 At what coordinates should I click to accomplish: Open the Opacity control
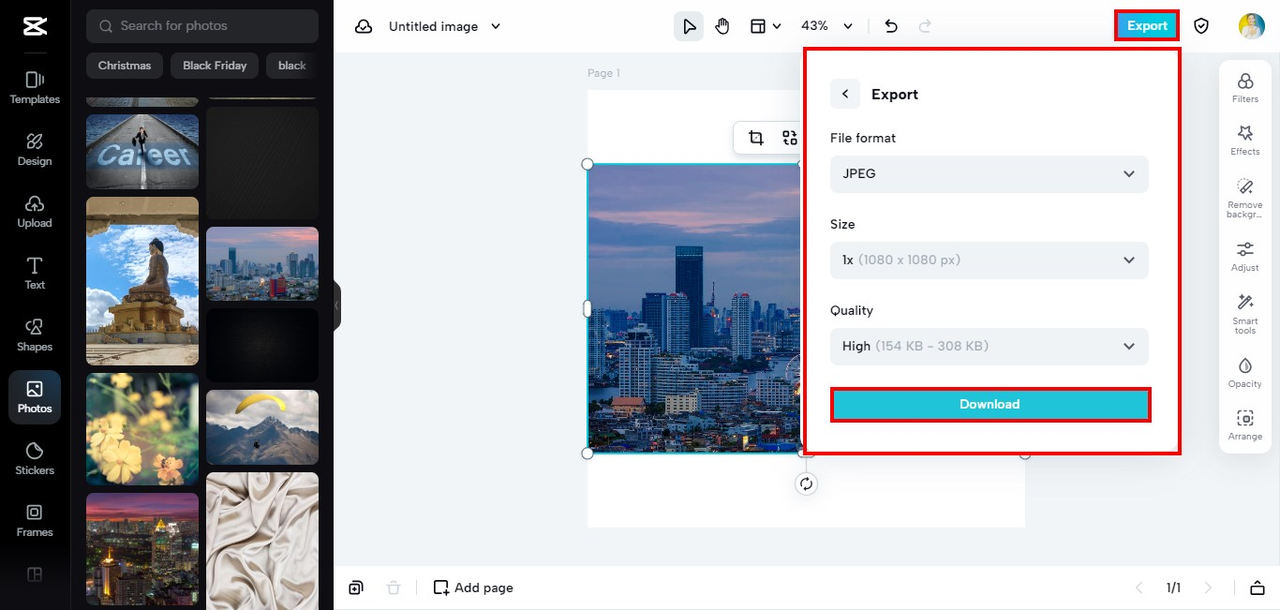(x=1245, y=372)
